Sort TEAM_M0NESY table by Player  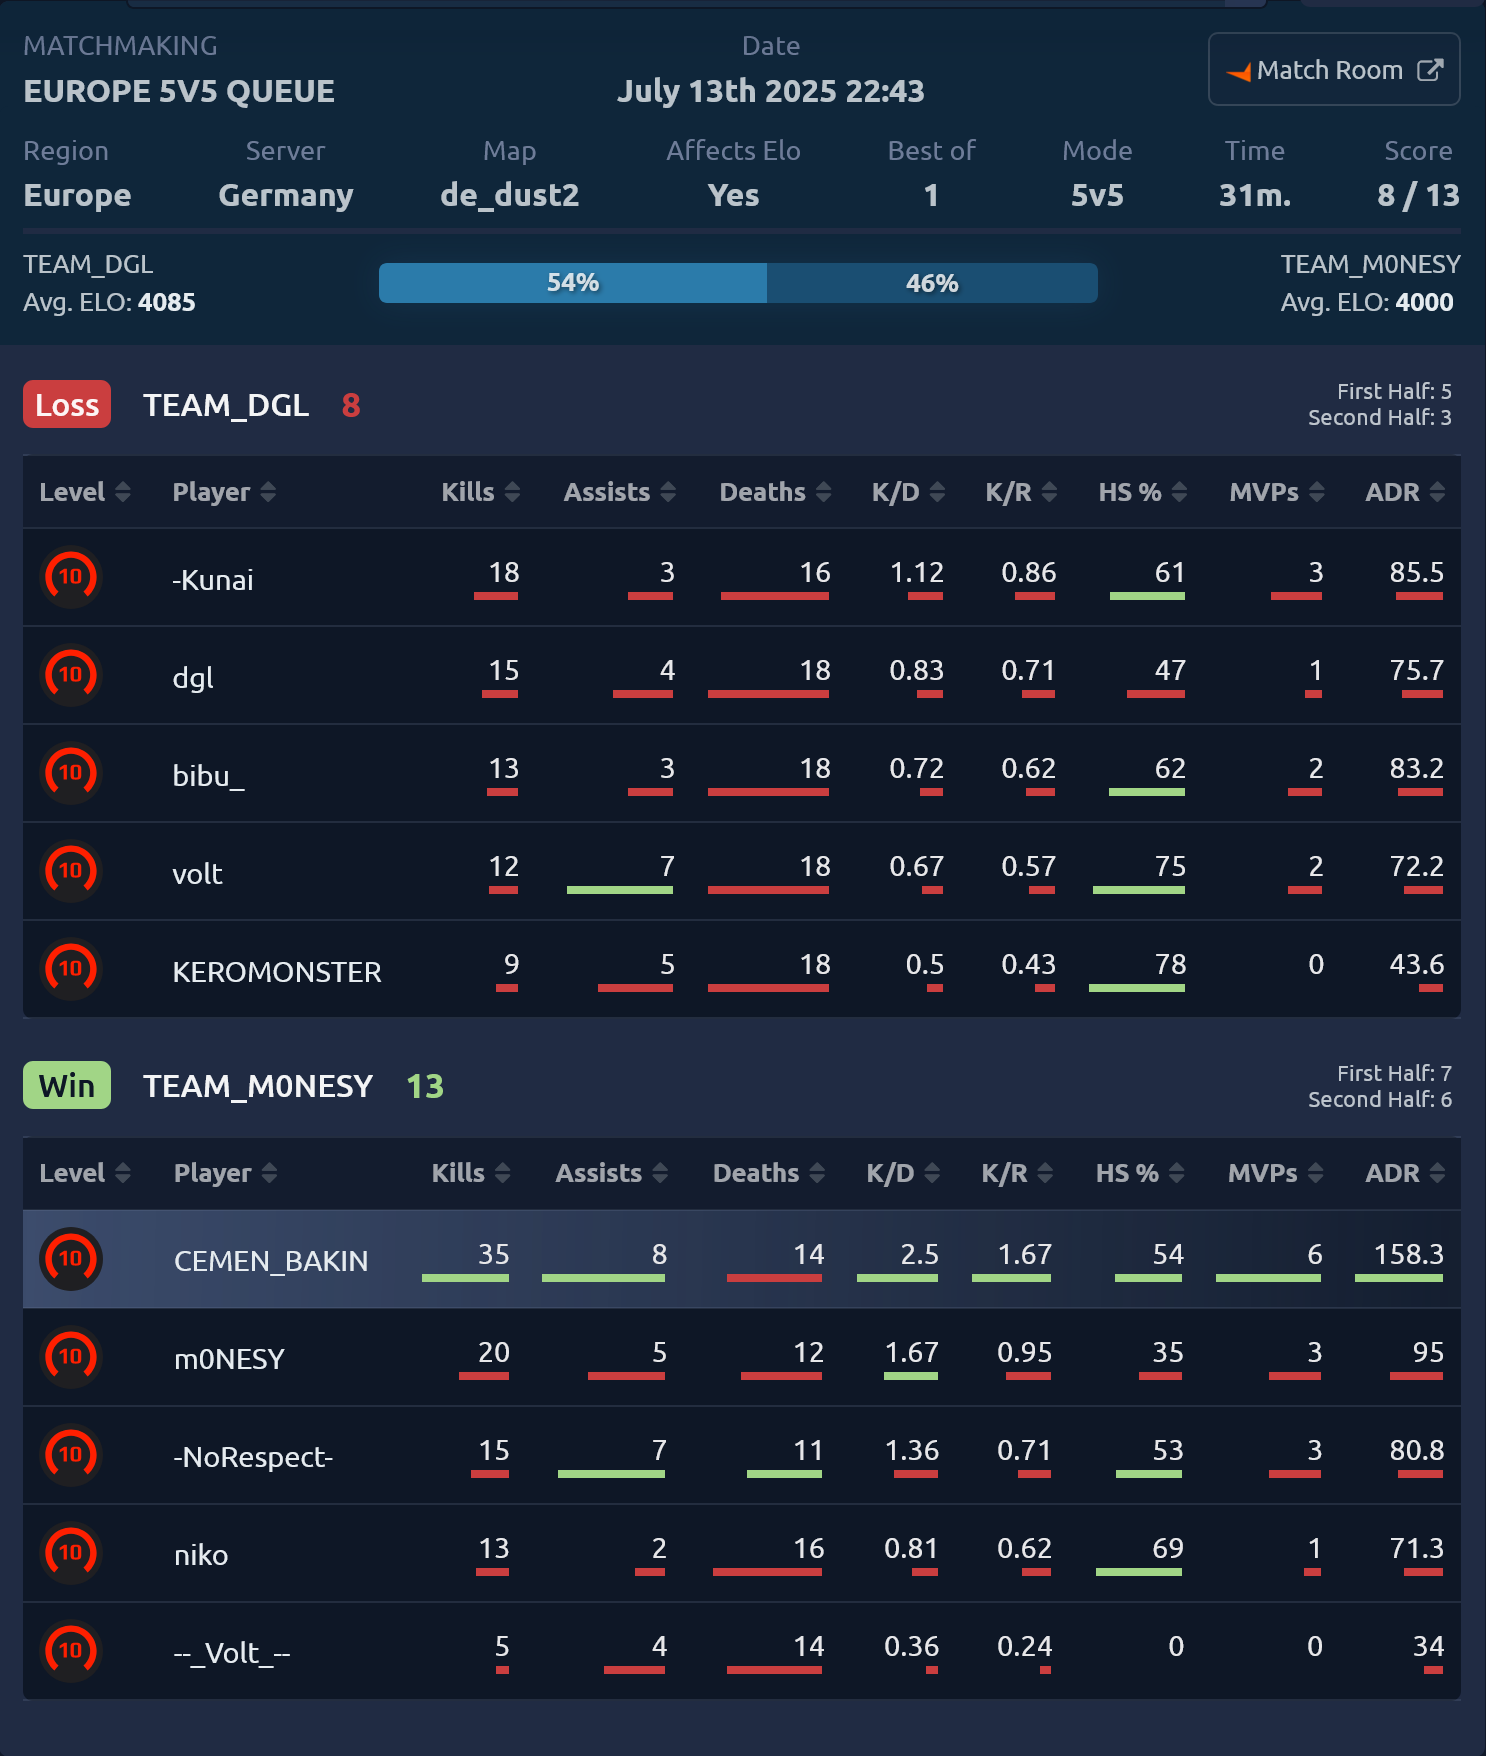tap(225, 1173)
